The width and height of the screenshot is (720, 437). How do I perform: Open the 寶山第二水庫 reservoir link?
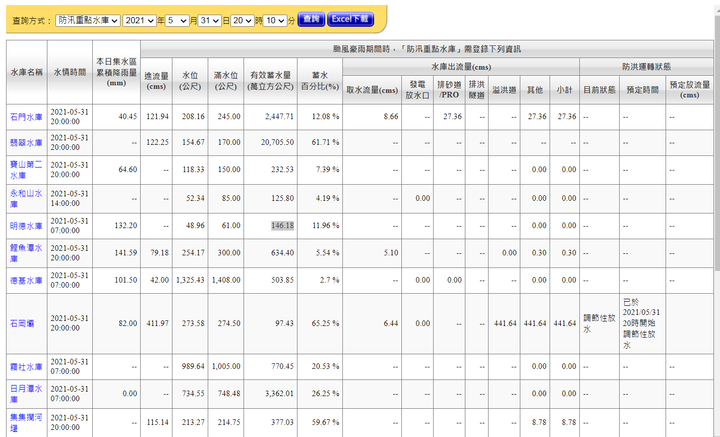coord(26,170)
